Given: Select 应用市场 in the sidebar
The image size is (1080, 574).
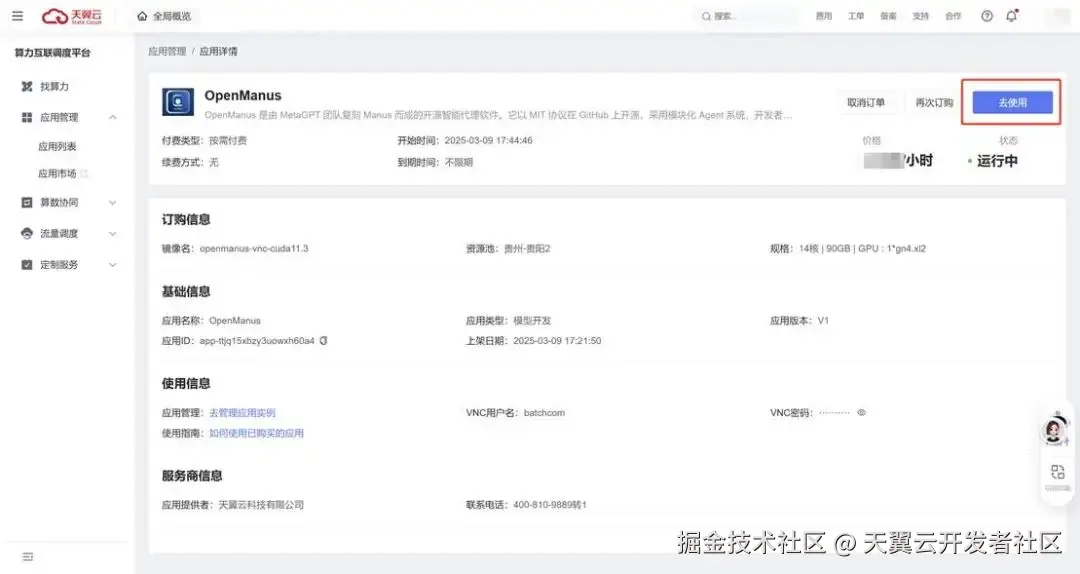Looking at the screenshot, I should point(57,174).
